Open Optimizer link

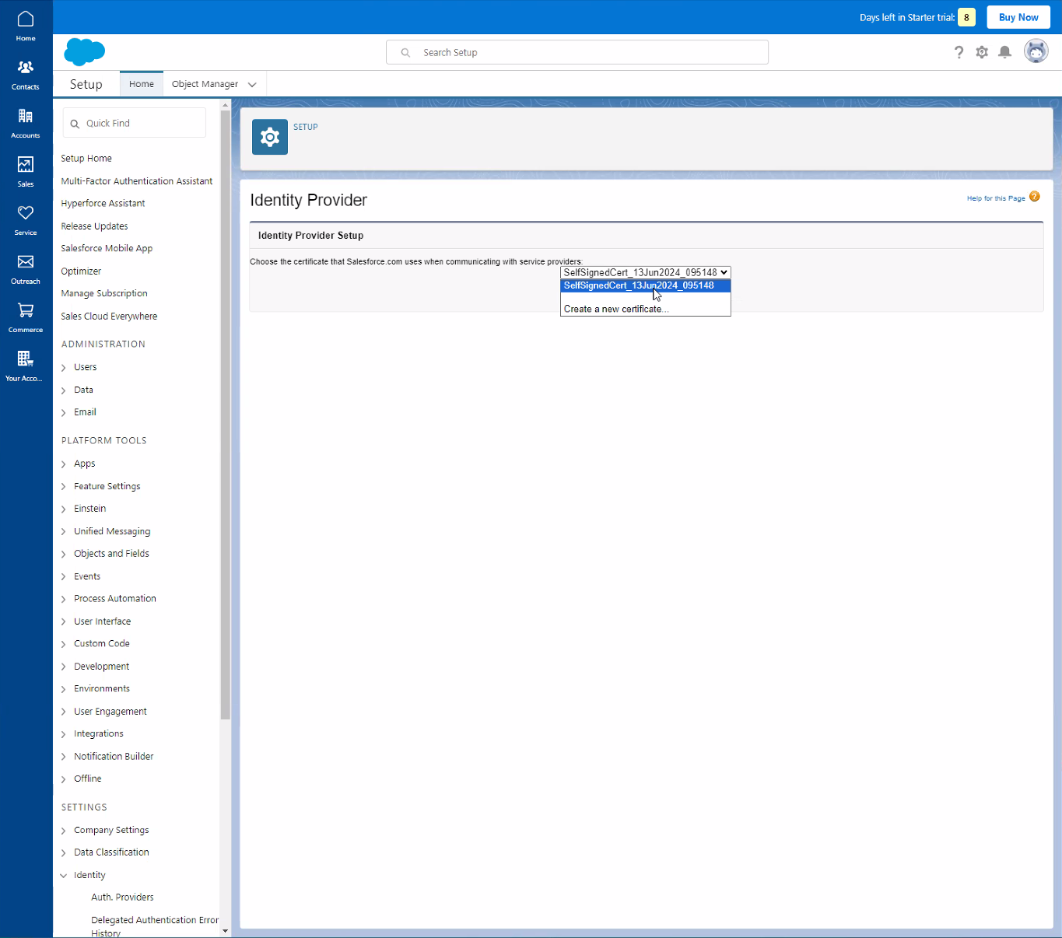click(x=81, y=271)
